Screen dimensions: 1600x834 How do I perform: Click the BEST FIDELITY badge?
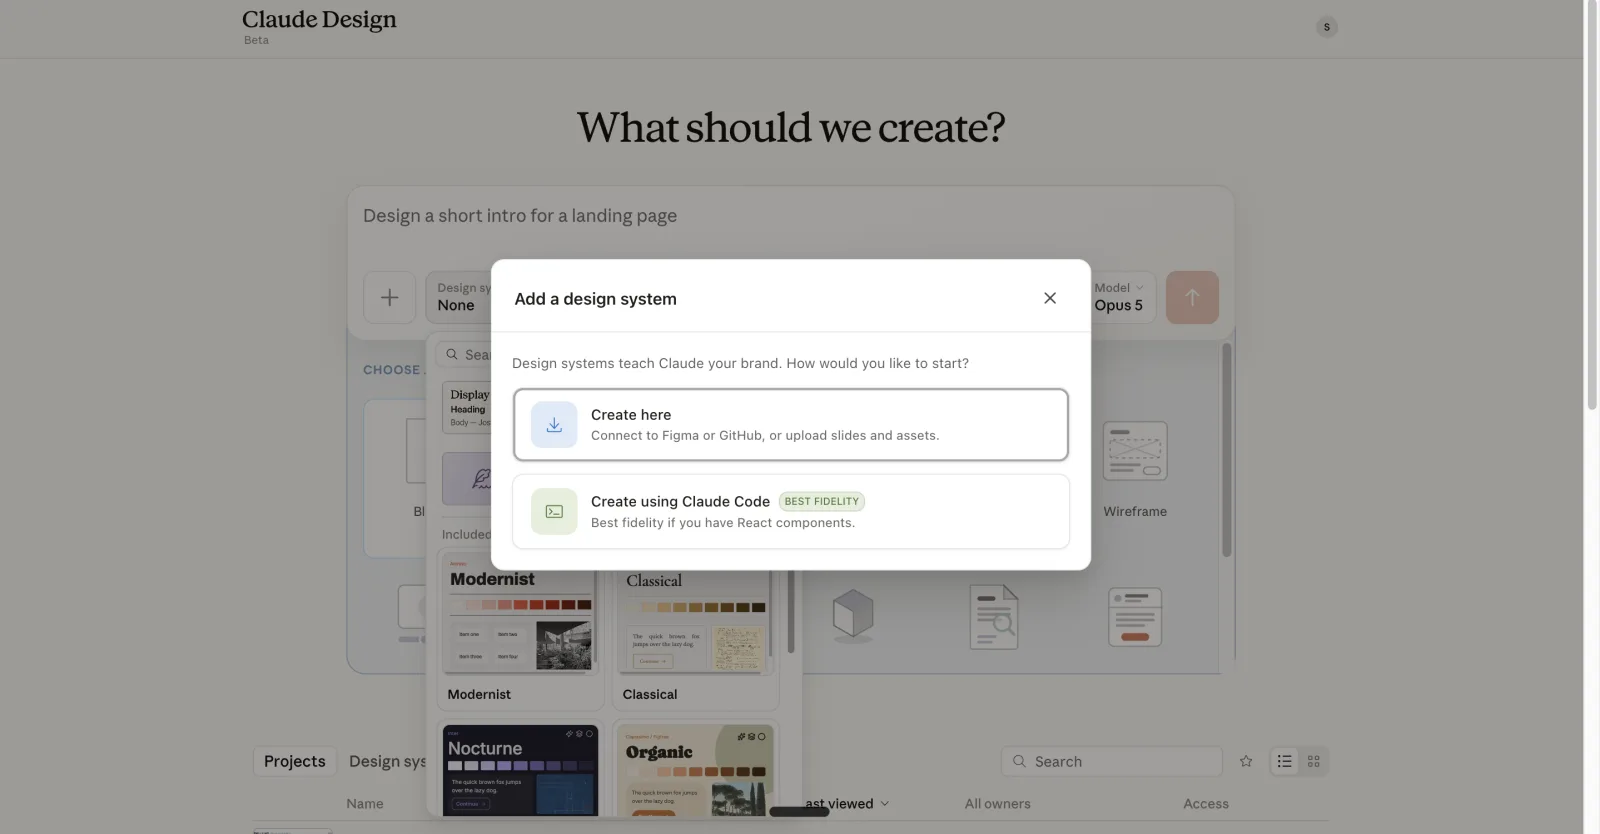pyautogui.click(x=822, y=502)
